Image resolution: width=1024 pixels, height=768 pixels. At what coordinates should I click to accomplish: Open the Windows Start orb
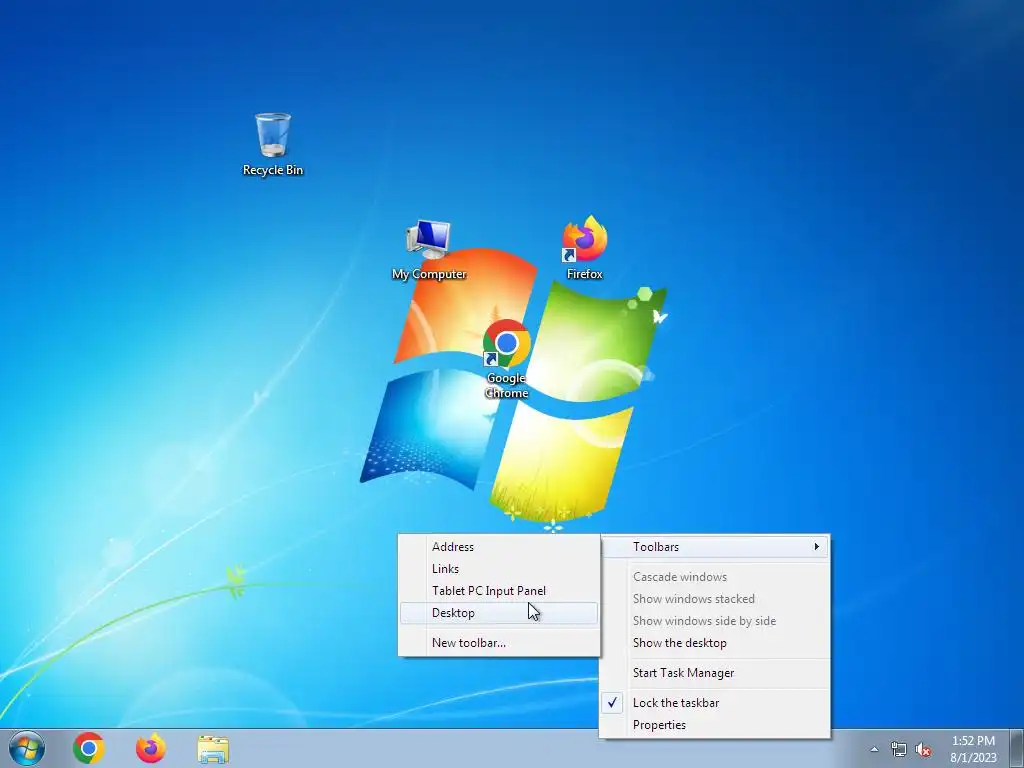pos(27,748)
